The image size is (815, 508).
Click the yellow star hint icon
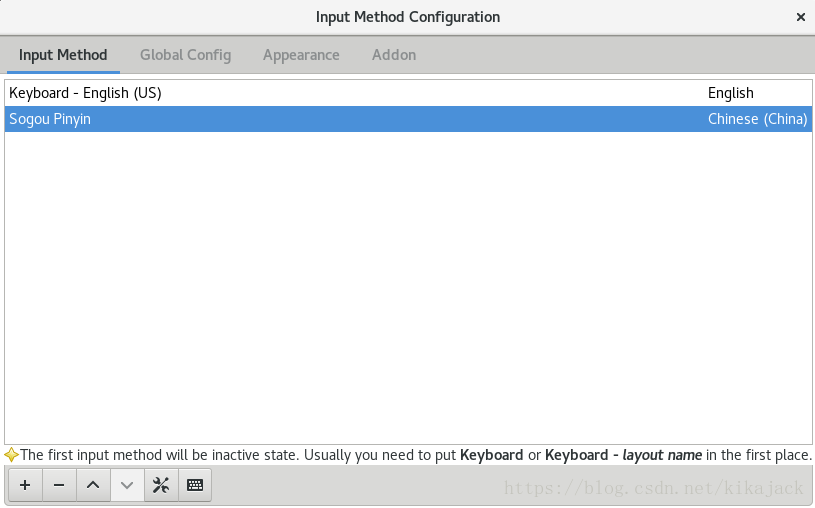click(11, 455)
